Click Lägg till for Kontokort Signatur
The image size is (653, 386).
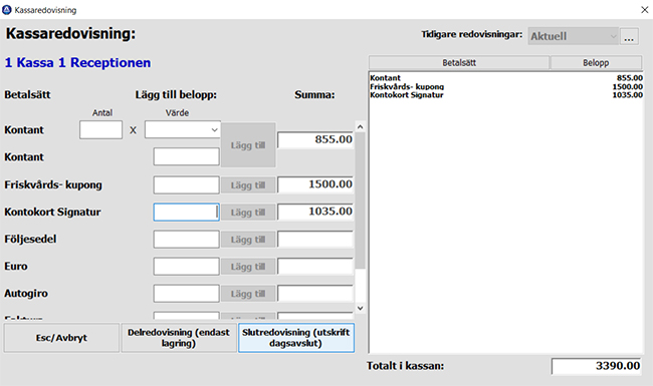248,212
